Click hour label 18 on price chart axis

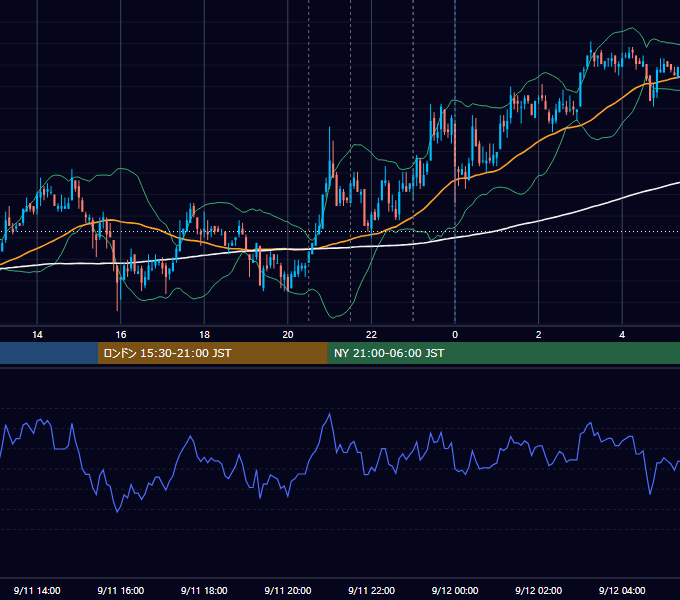click(204, 335)
